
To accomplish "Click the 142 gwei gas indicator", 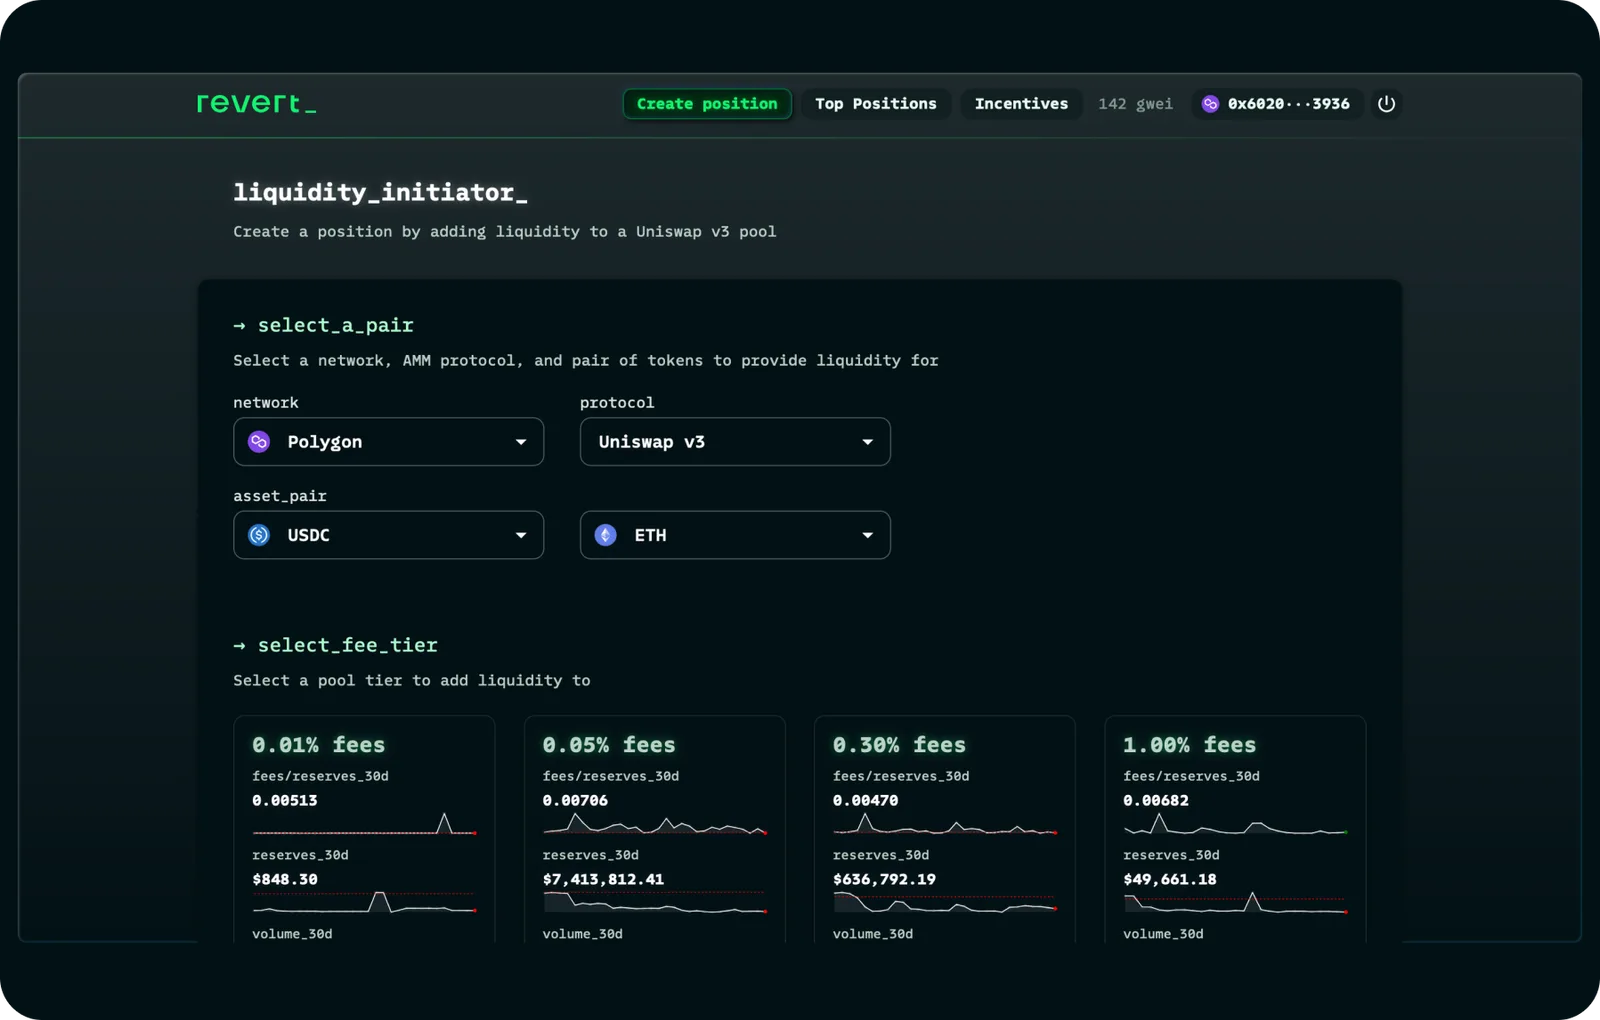I will pos(1135,104).
